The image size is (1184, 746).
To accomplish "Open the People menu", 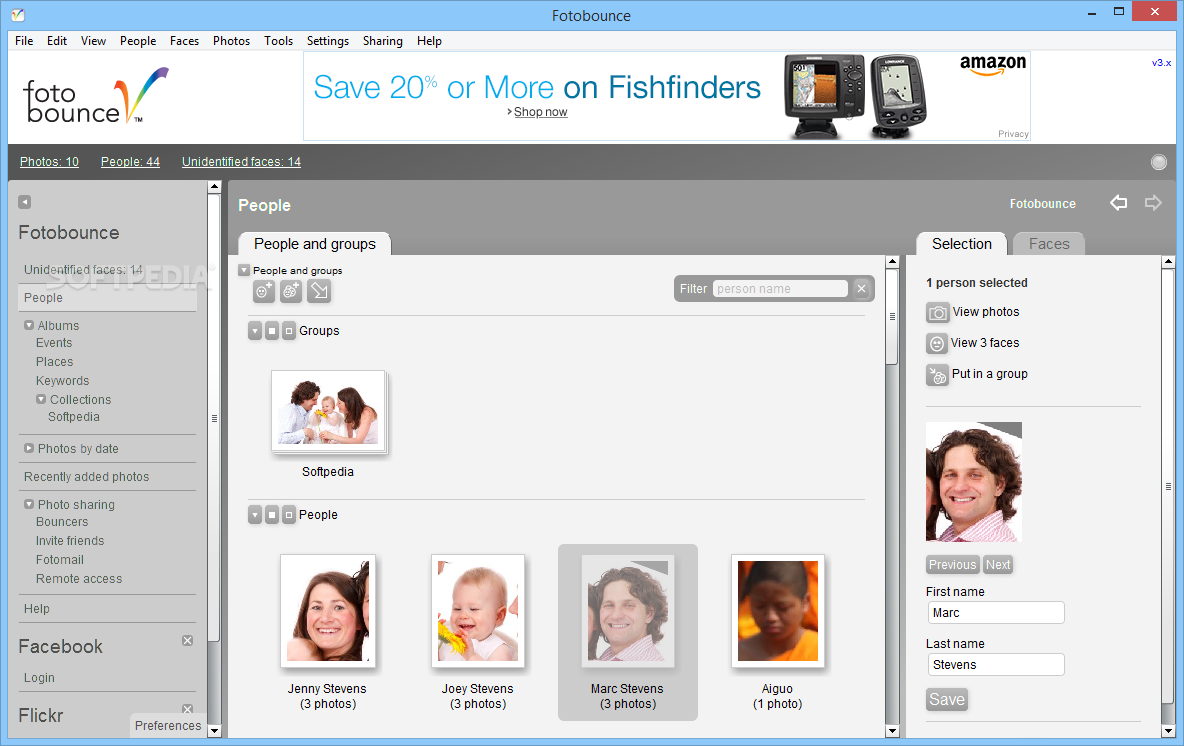I will pyautogui.click(x=138, y=41).
